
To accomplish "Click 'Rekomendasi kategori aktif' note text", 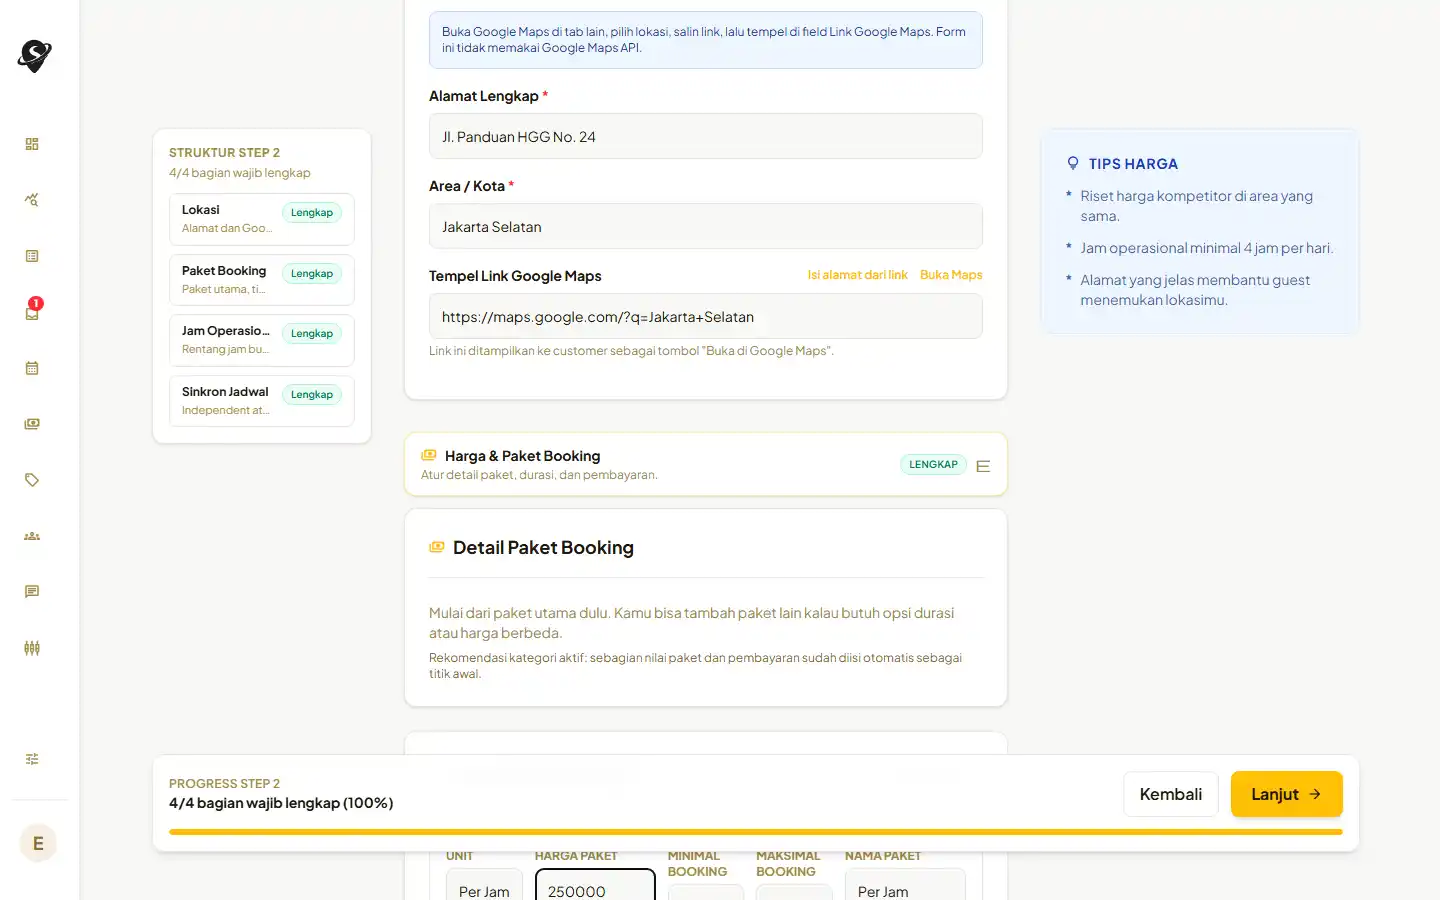I will point(696,666).
